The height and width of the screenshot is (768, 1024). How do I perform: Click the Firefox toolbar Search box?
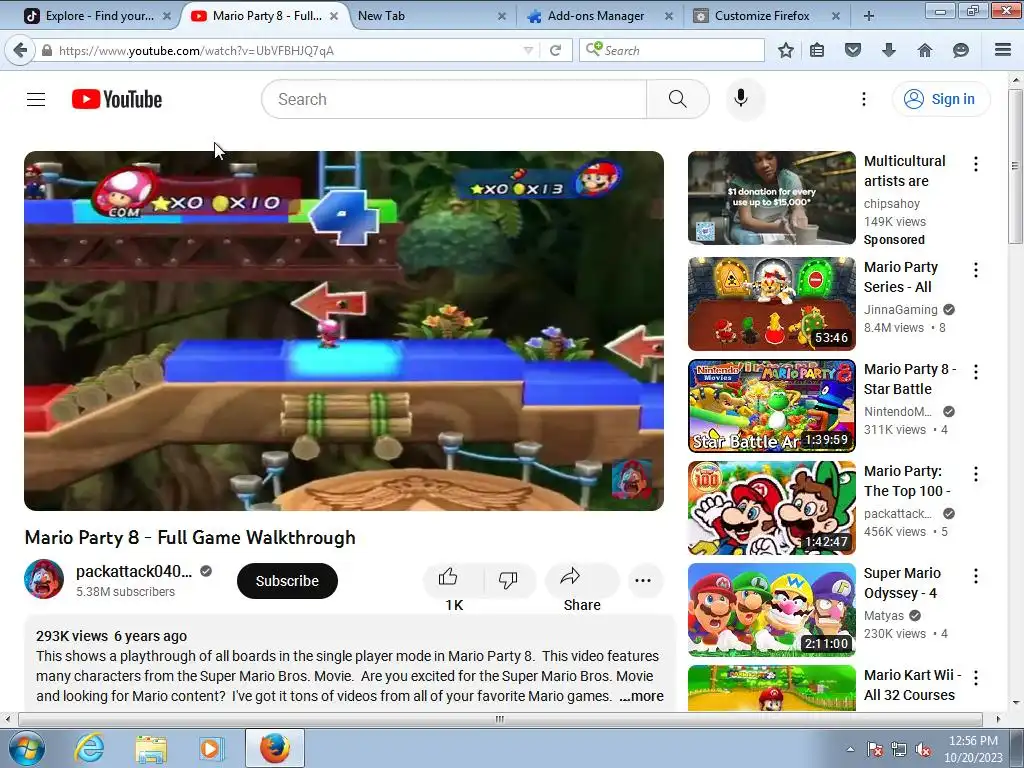672,50
